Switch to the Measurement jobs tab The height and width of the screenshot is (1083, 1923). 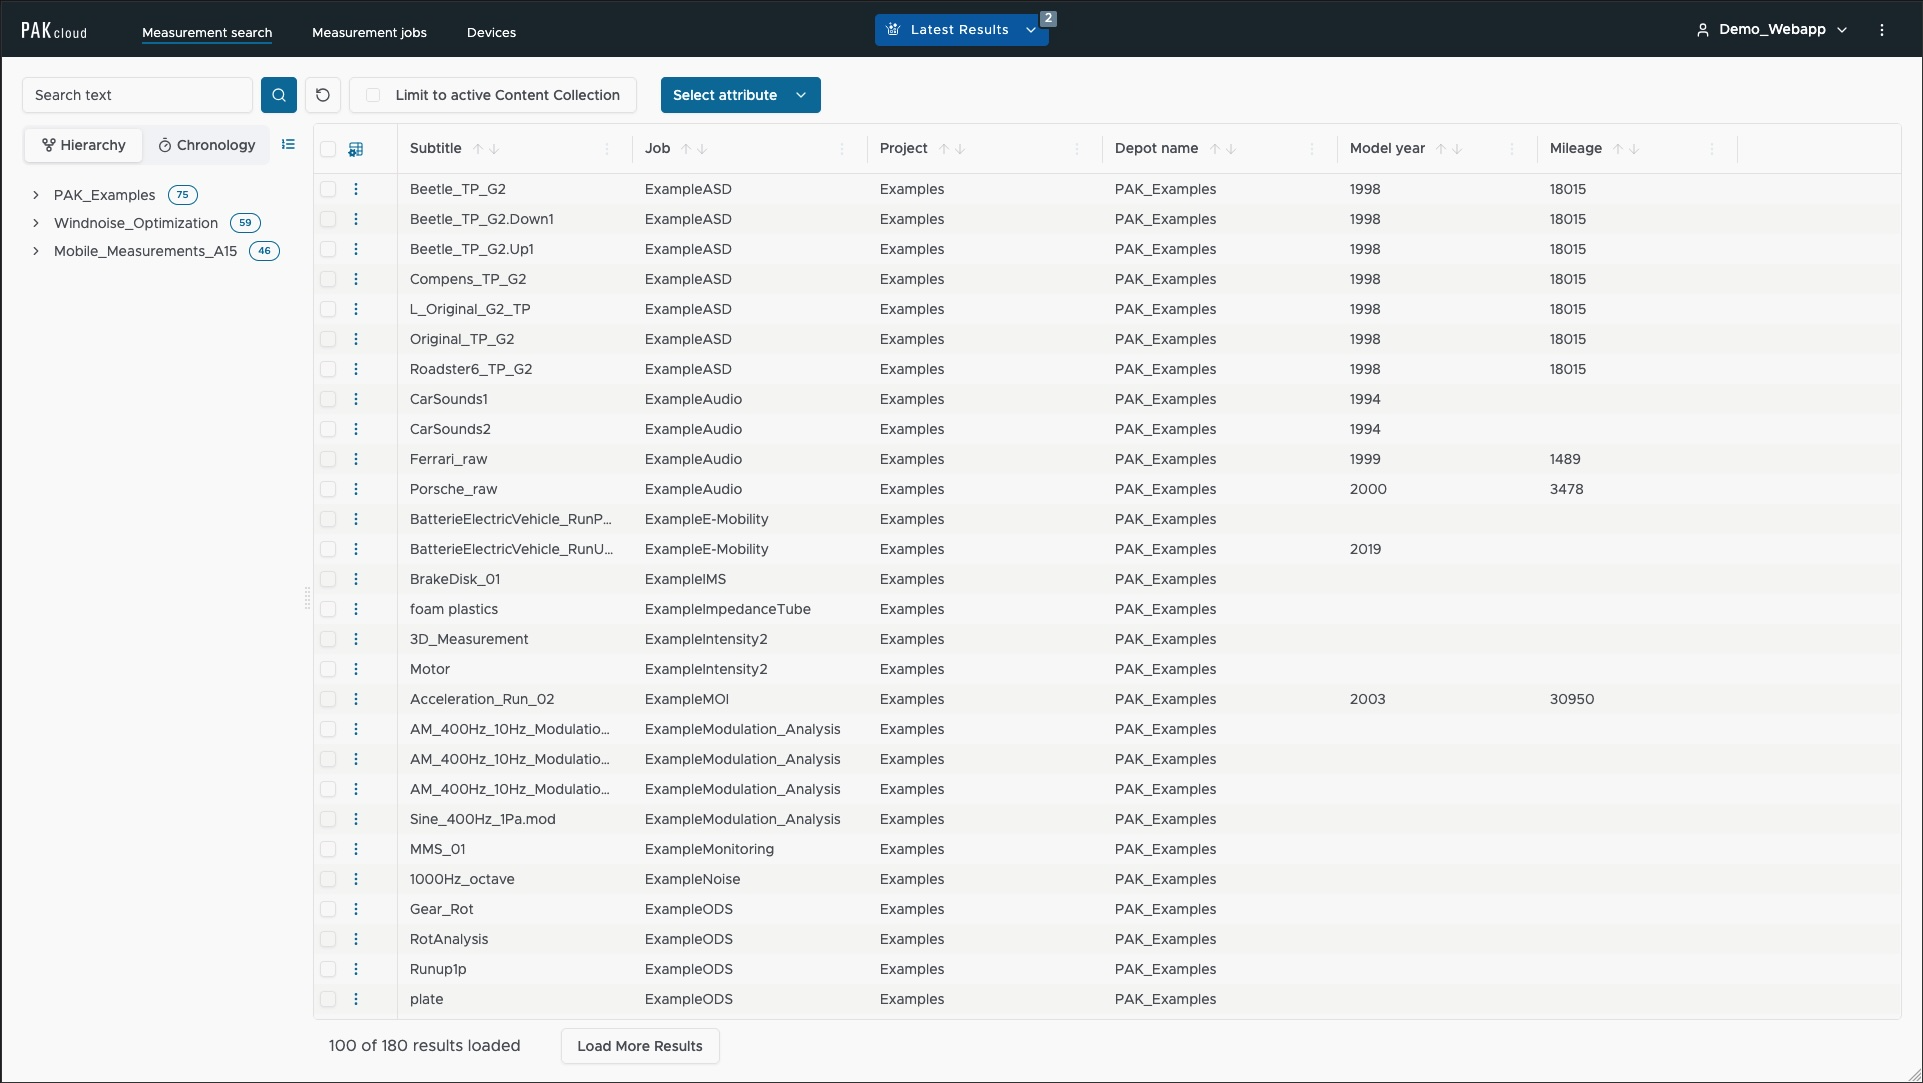pyautogui.click(x=369, y=32)
